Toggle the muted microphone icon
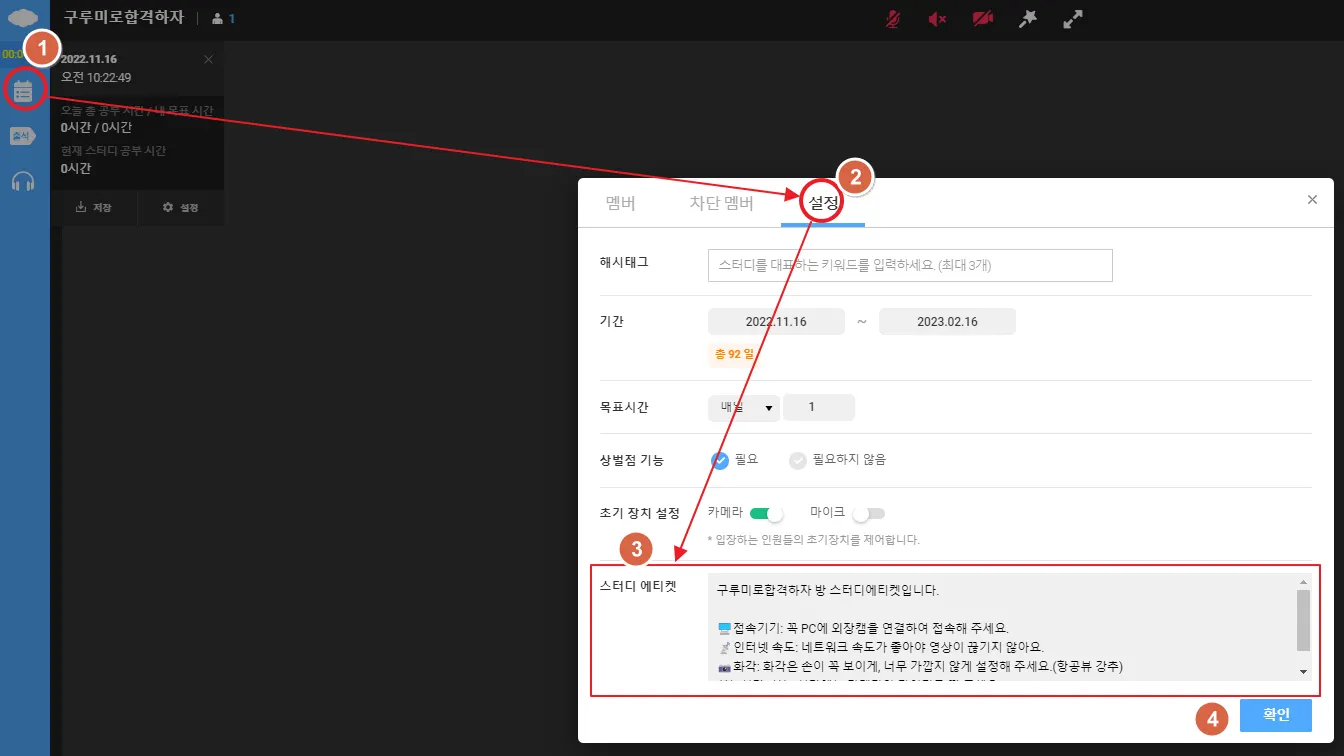The height and width of the screenshot is (756, 1344). click(x=894, y=19)
